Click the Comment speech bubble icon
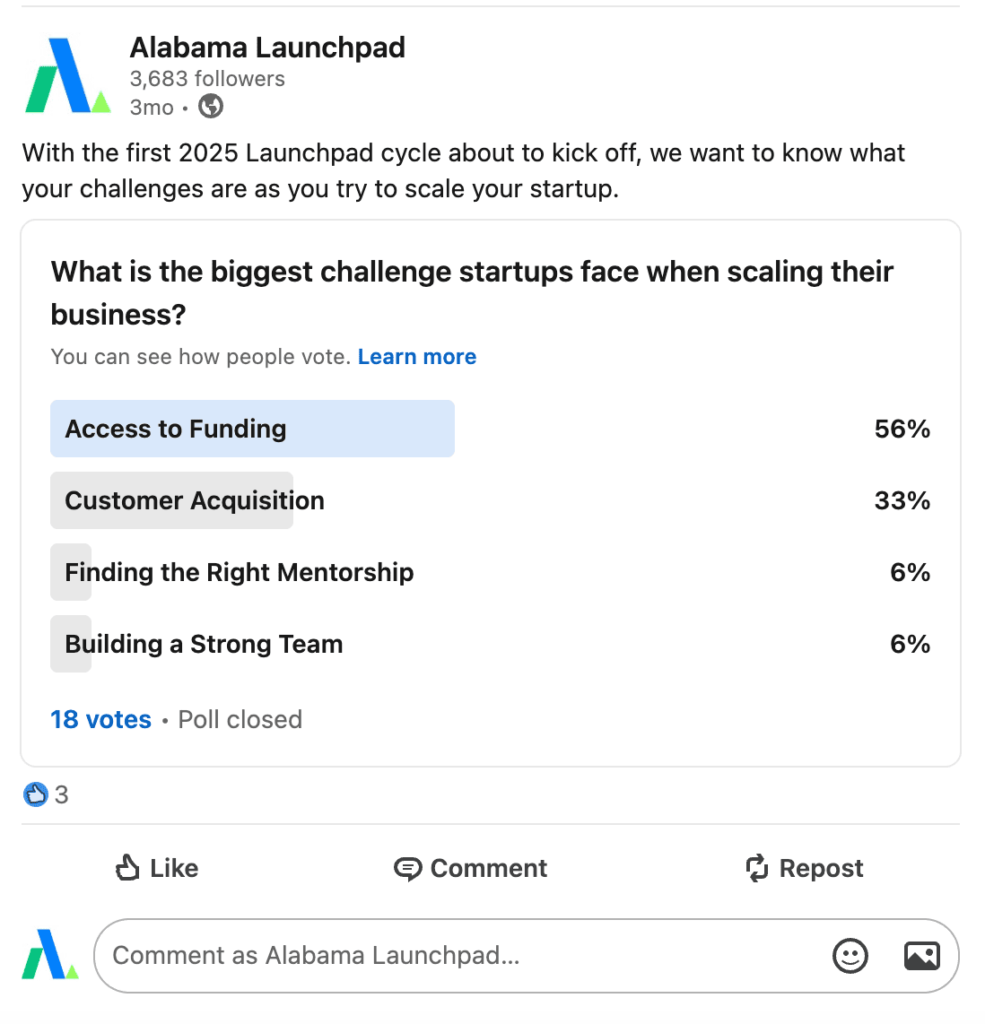This screenshot has height=1024, width=985. point(408,868)
